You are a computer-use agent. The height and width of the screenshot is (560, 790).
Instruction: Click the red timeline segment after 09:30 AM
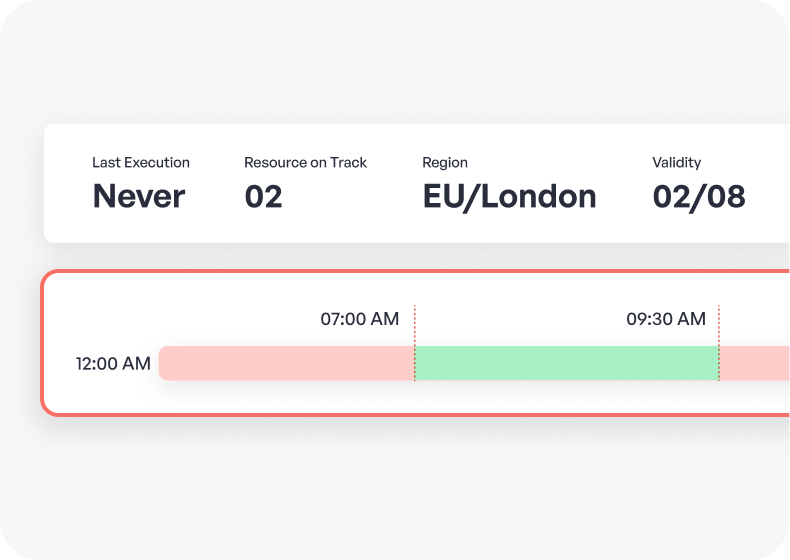[x=755, y=363]
